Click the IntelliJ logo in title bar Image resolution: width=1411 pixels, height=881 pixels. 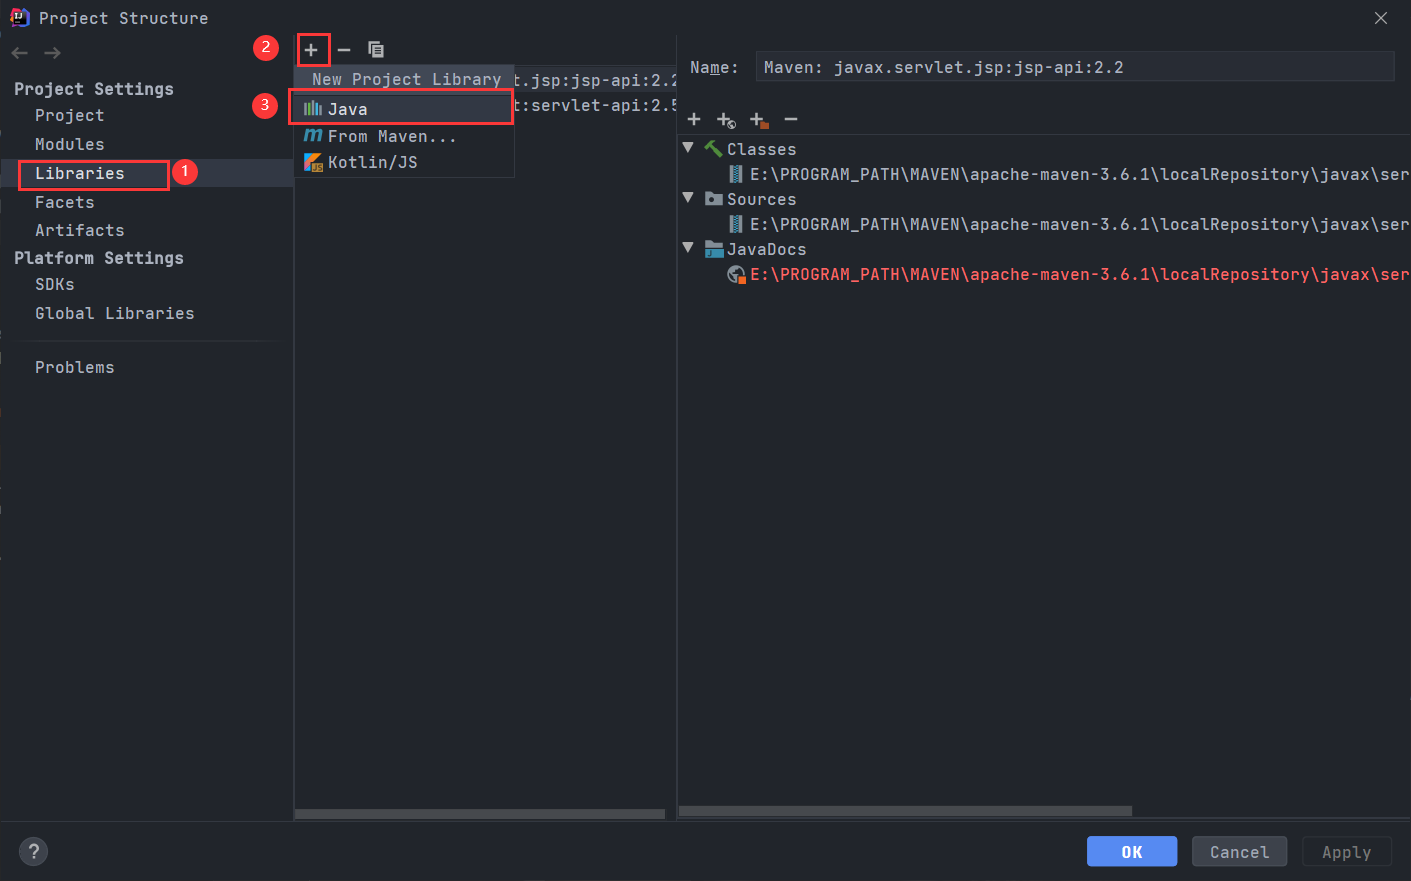19,17
